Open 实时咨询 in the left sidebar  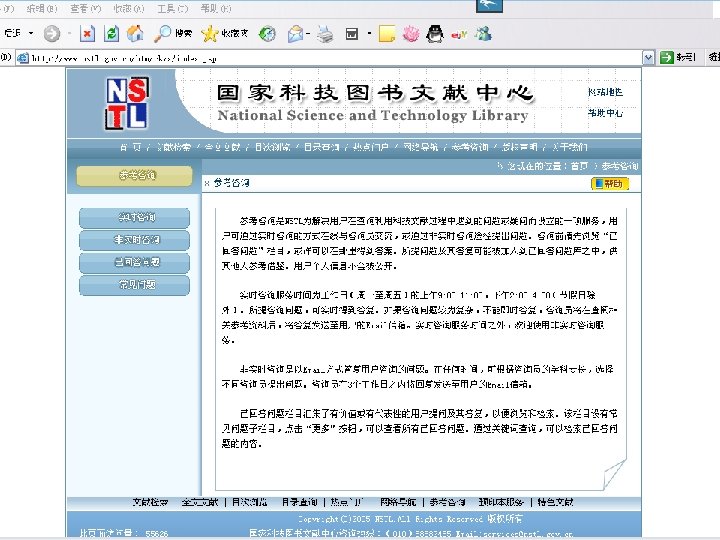(x=134, y=217)
